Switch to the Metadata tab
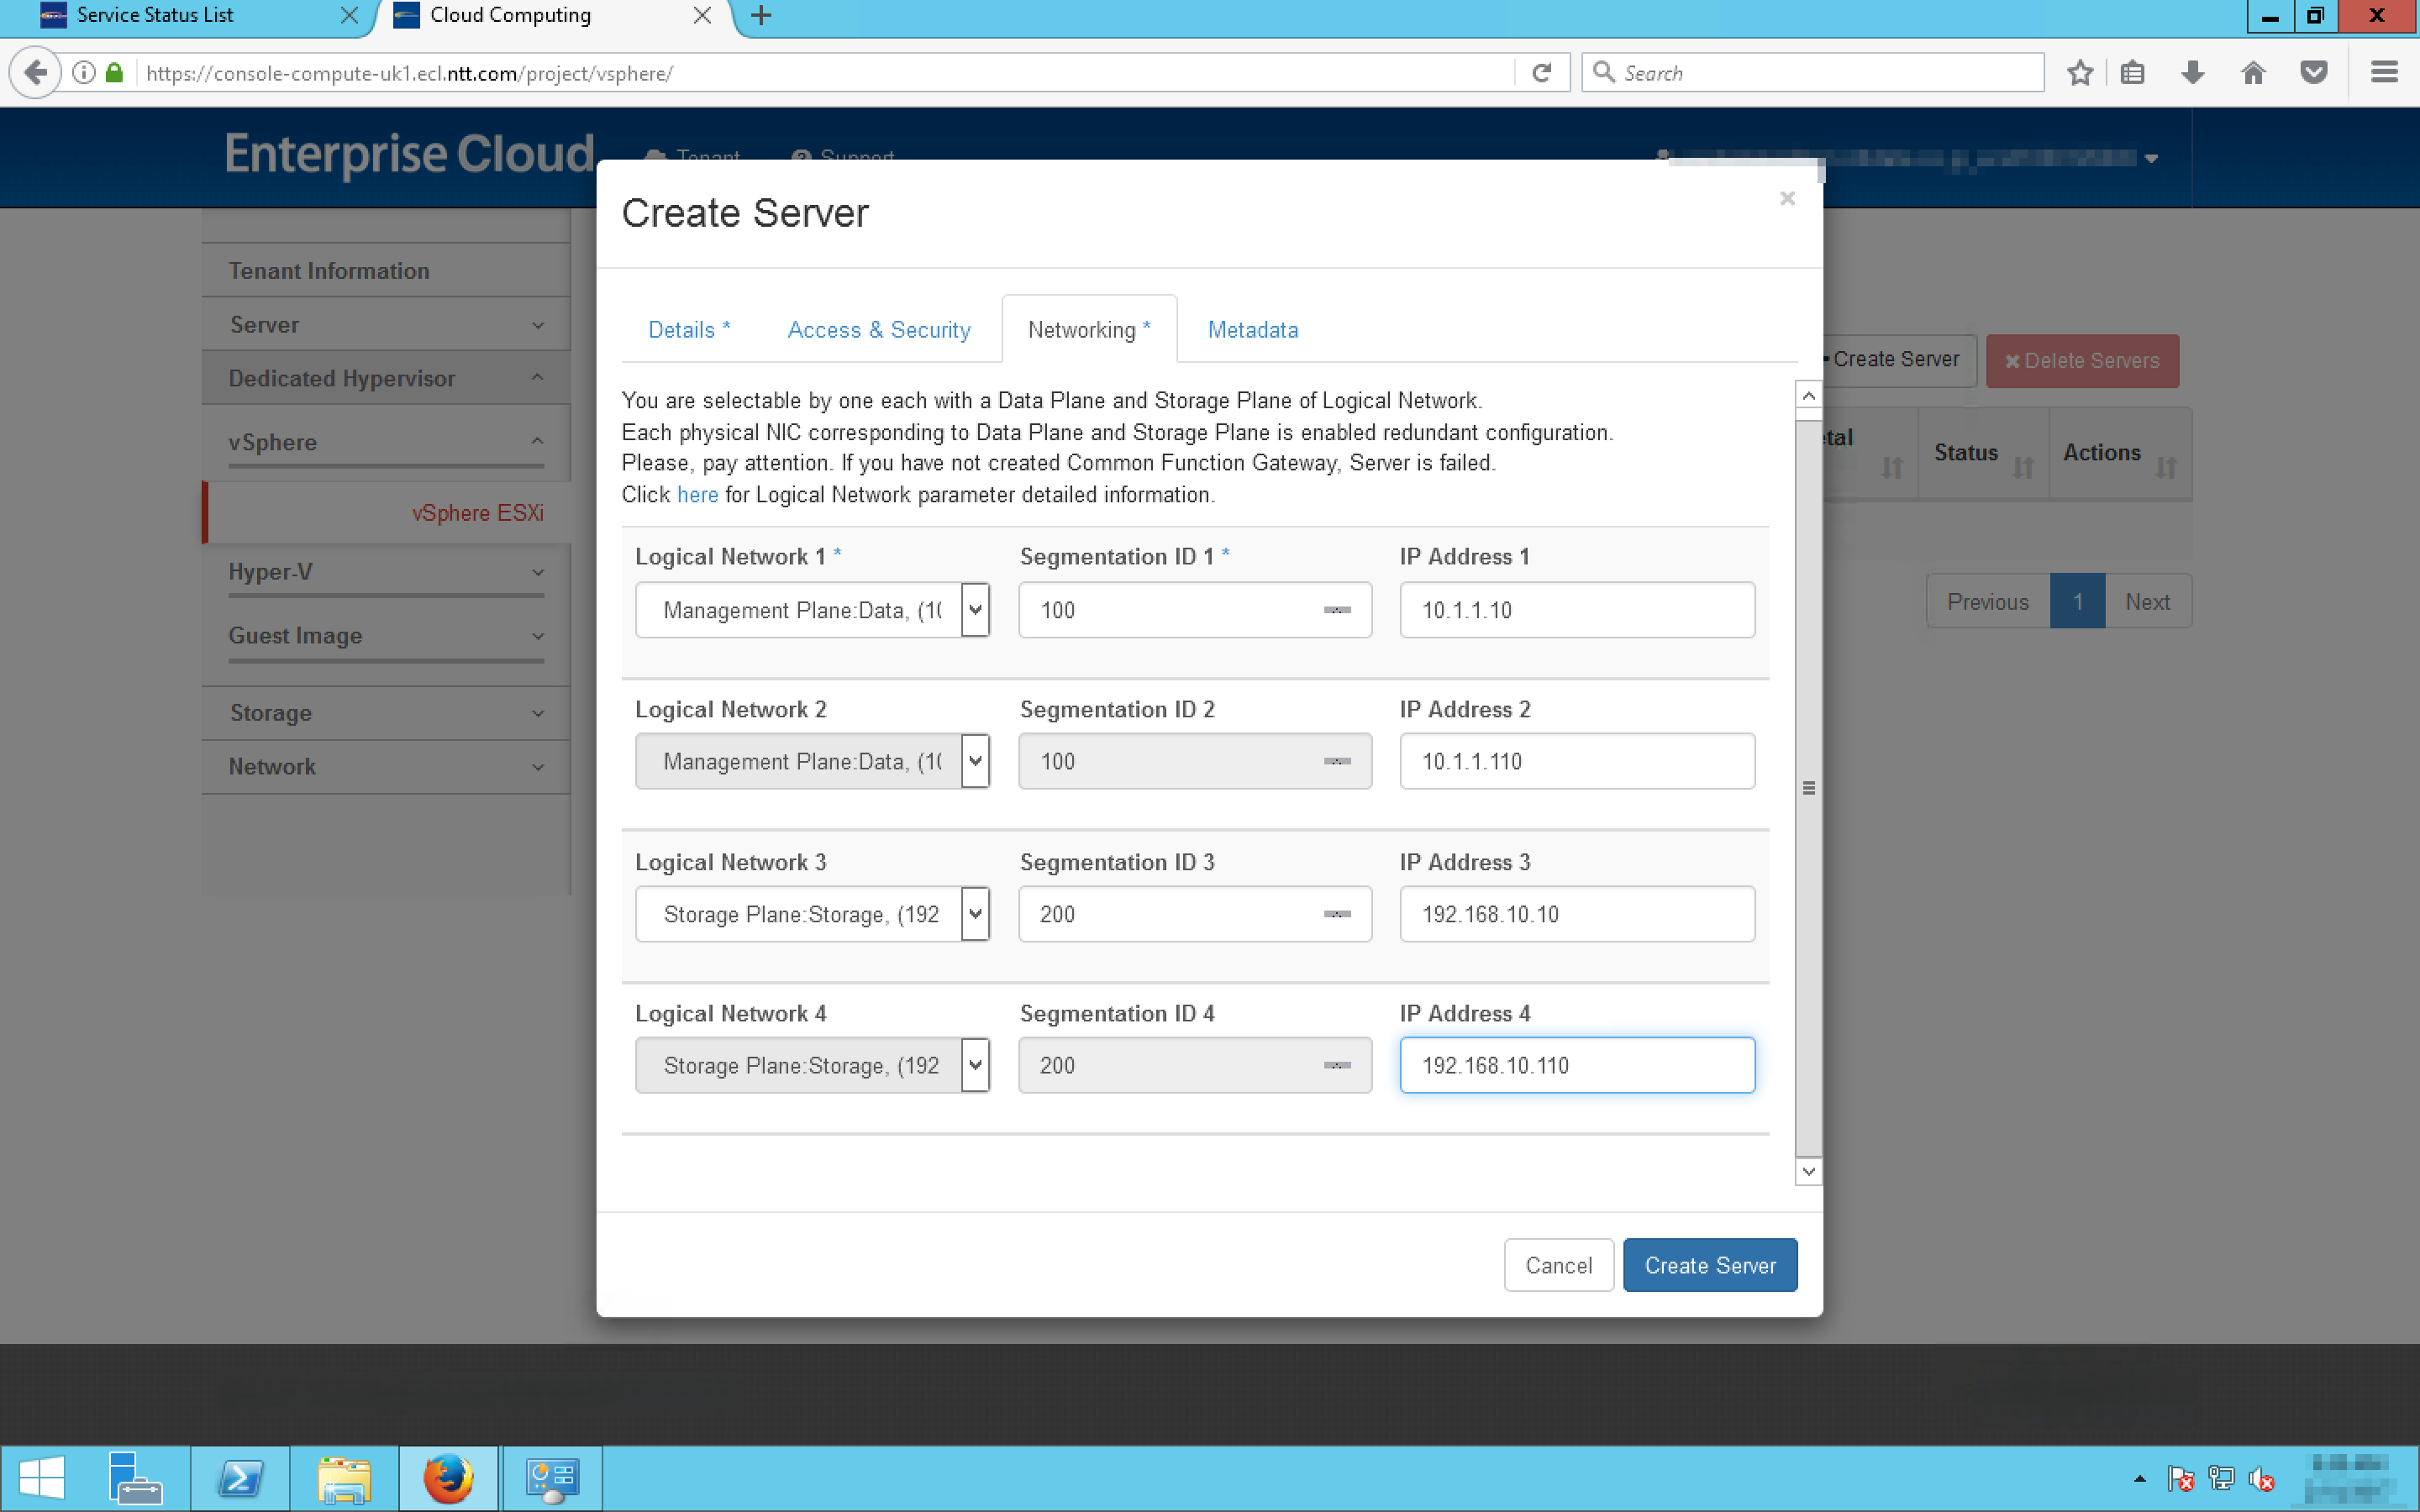The image size is (2420, 1512). tap(1252, 330)
